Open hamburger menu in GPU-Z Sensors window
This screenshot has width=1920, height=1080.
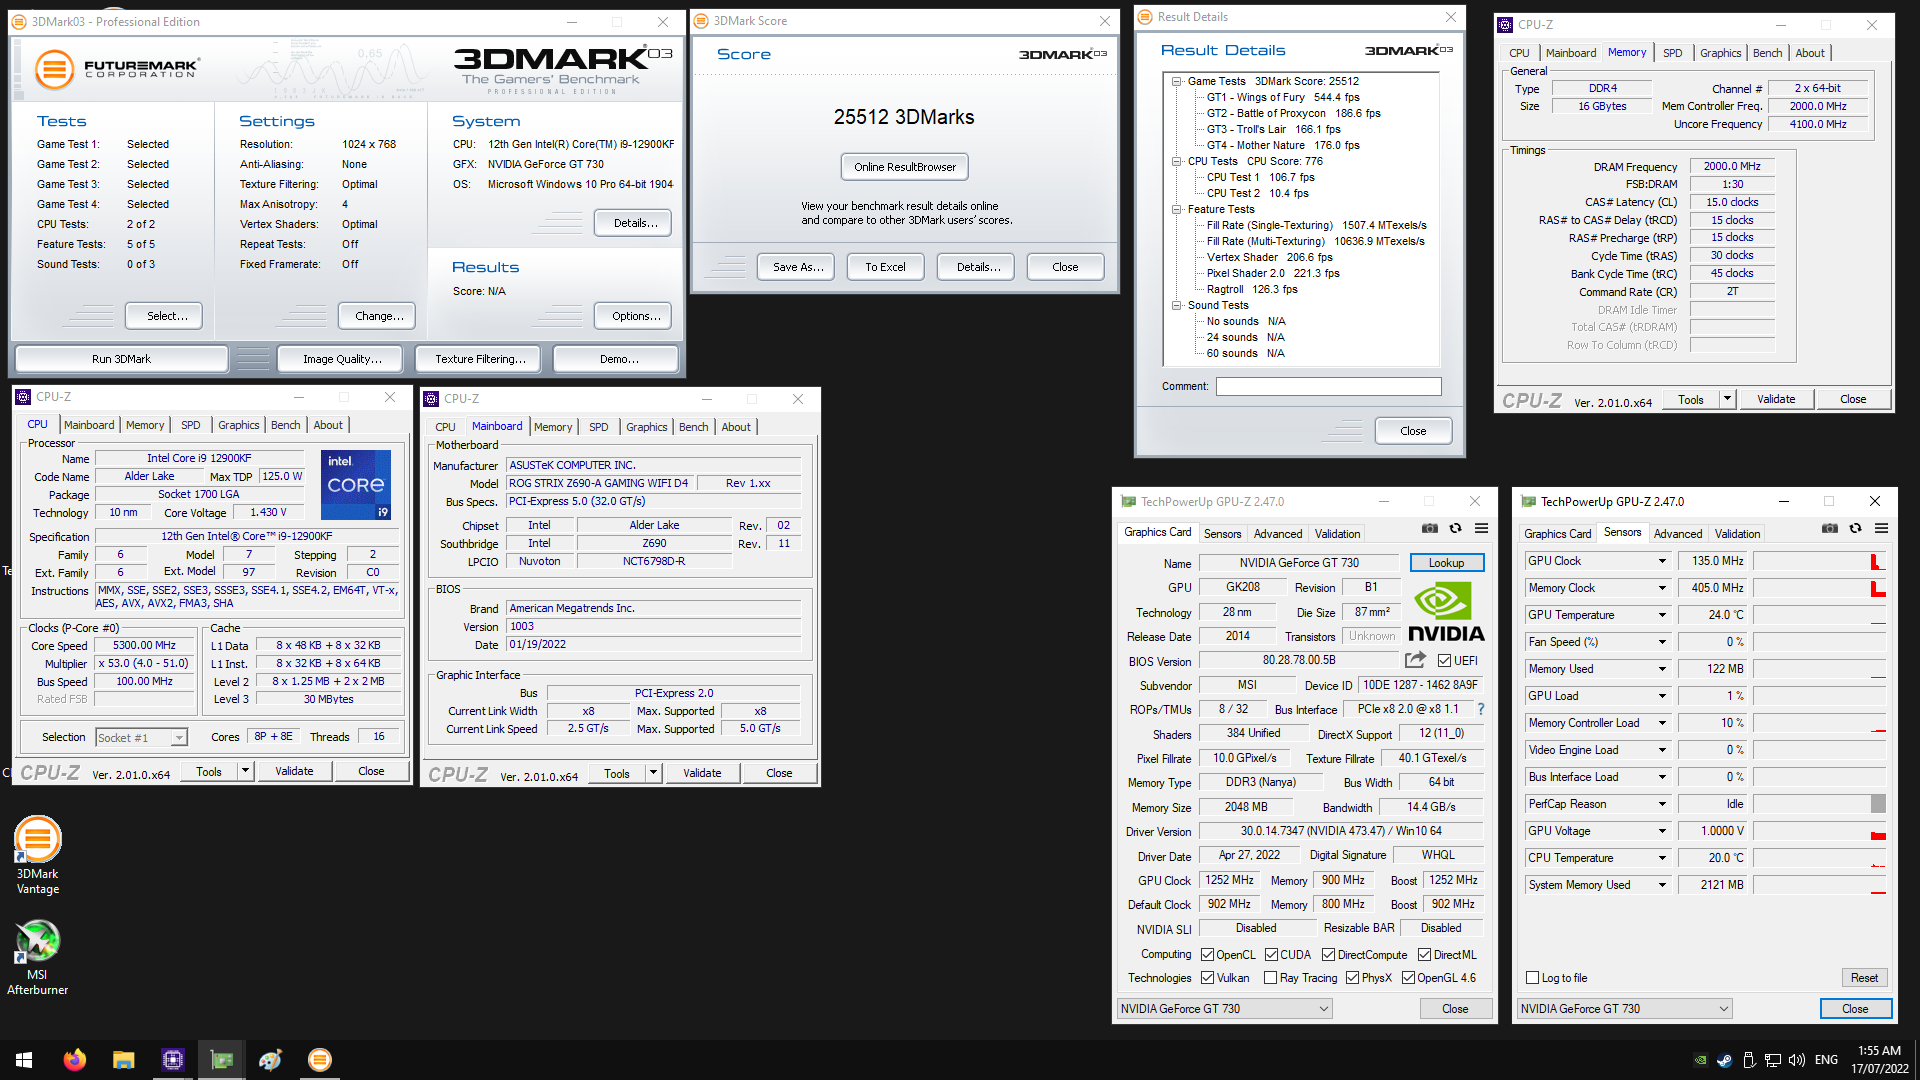coord(1882,528)
